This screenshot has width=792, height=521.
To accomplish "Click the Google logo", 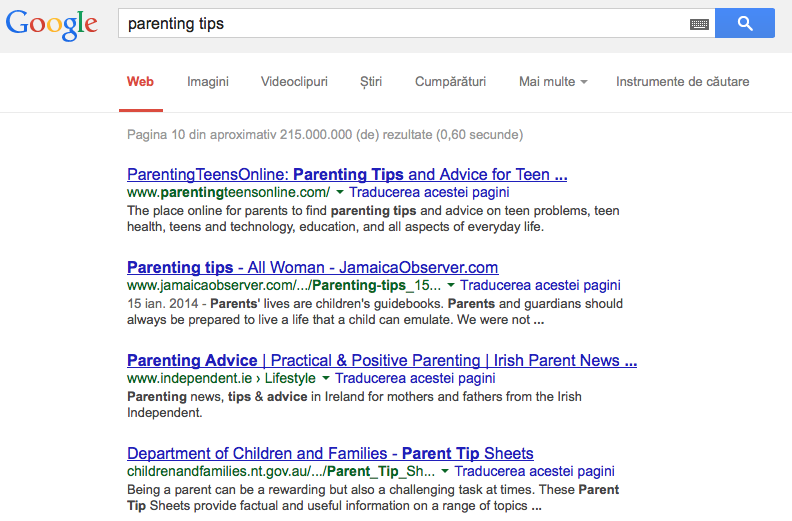I will pyautogui.click(x=52, y=26).
